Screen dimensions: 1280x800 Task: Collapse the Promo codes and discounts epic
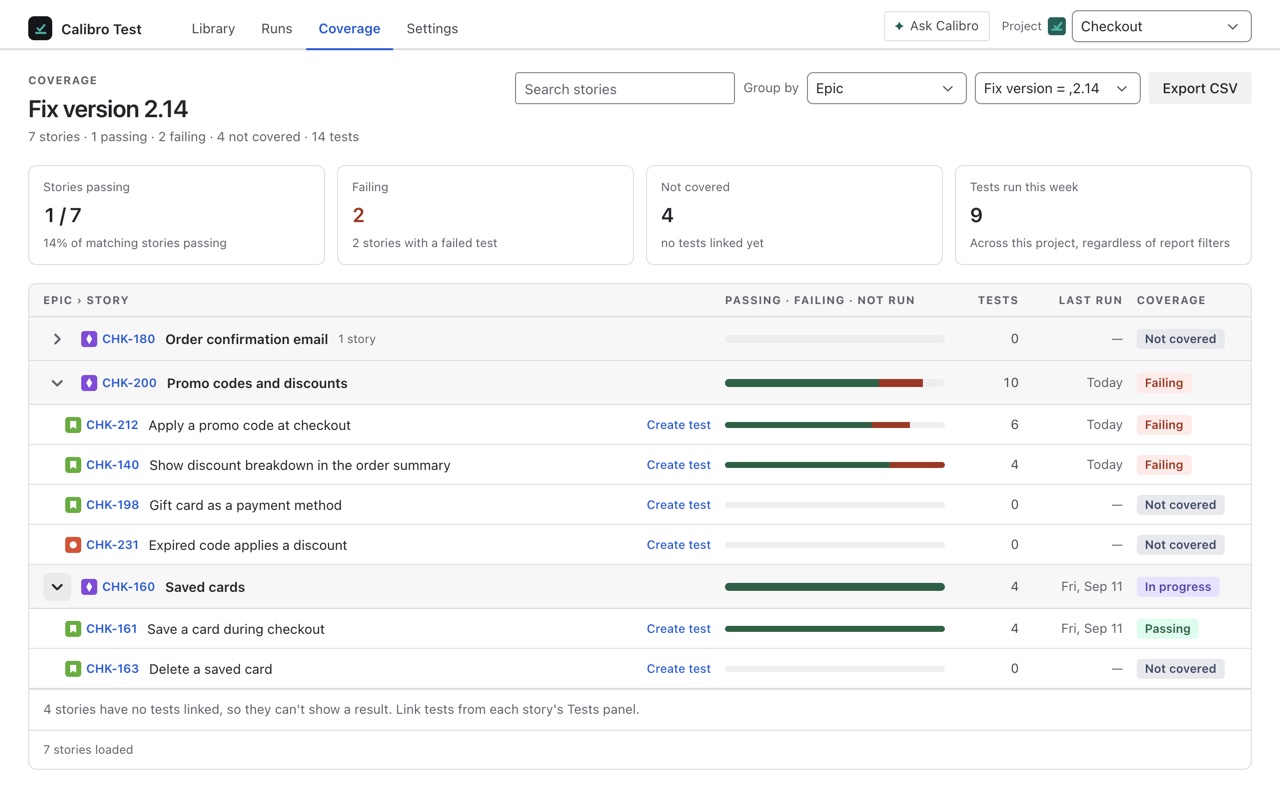click(57, 383)
